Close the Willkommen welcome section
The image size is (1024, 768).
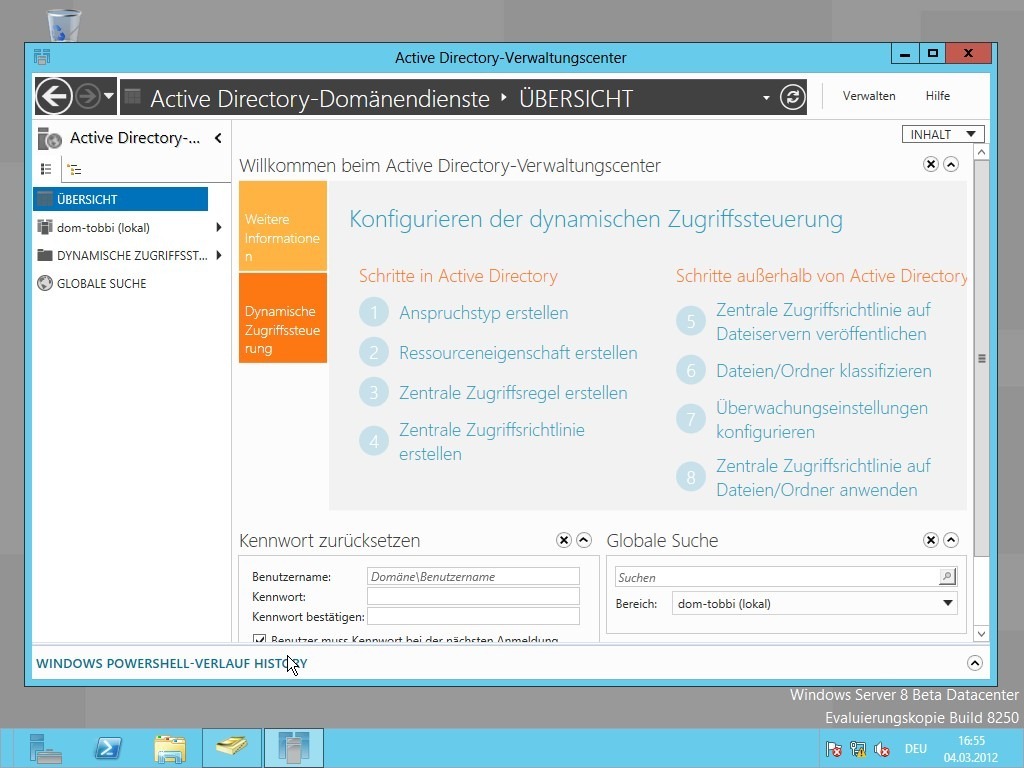point(931,165)
